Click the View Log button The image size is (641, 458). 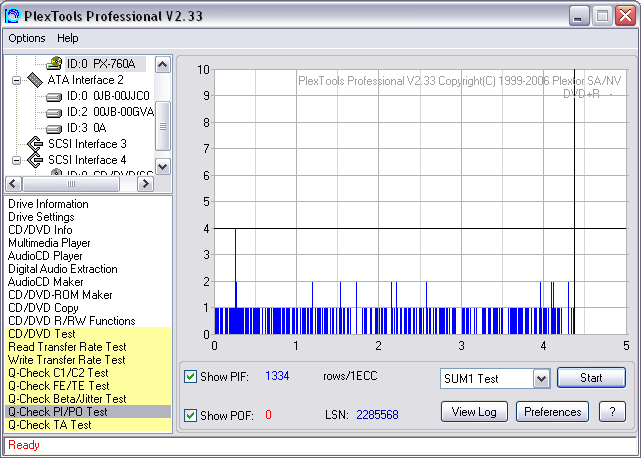point(474,412)
